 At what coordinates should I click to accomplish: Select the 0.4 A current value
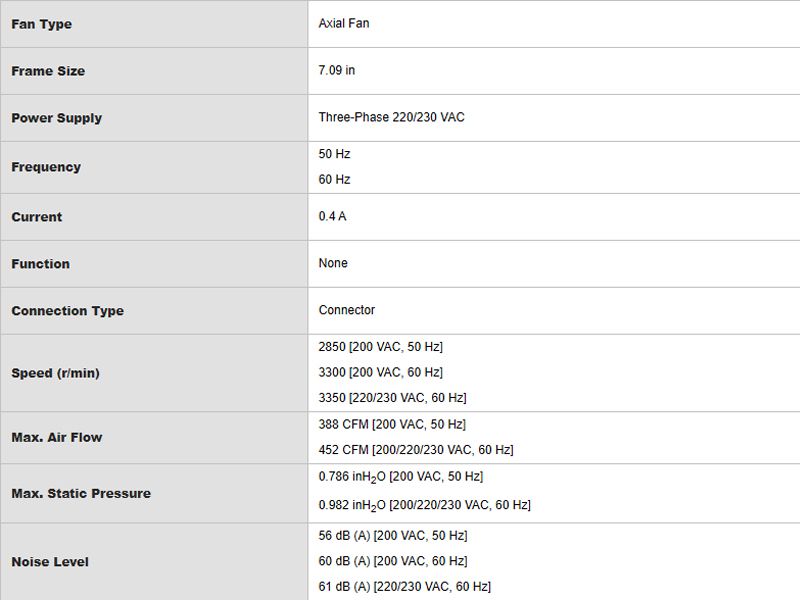pos(332,216)
